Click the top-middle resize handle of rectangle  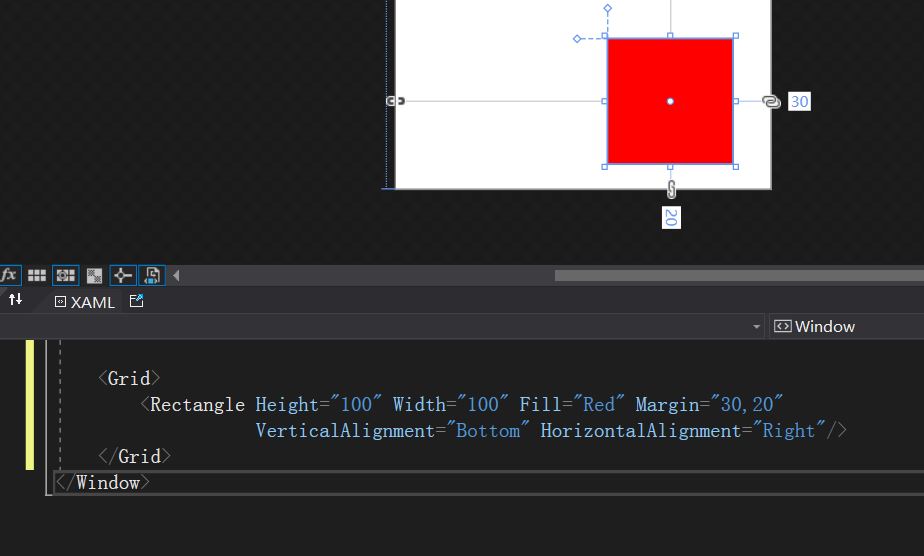(x=670, y=36)
